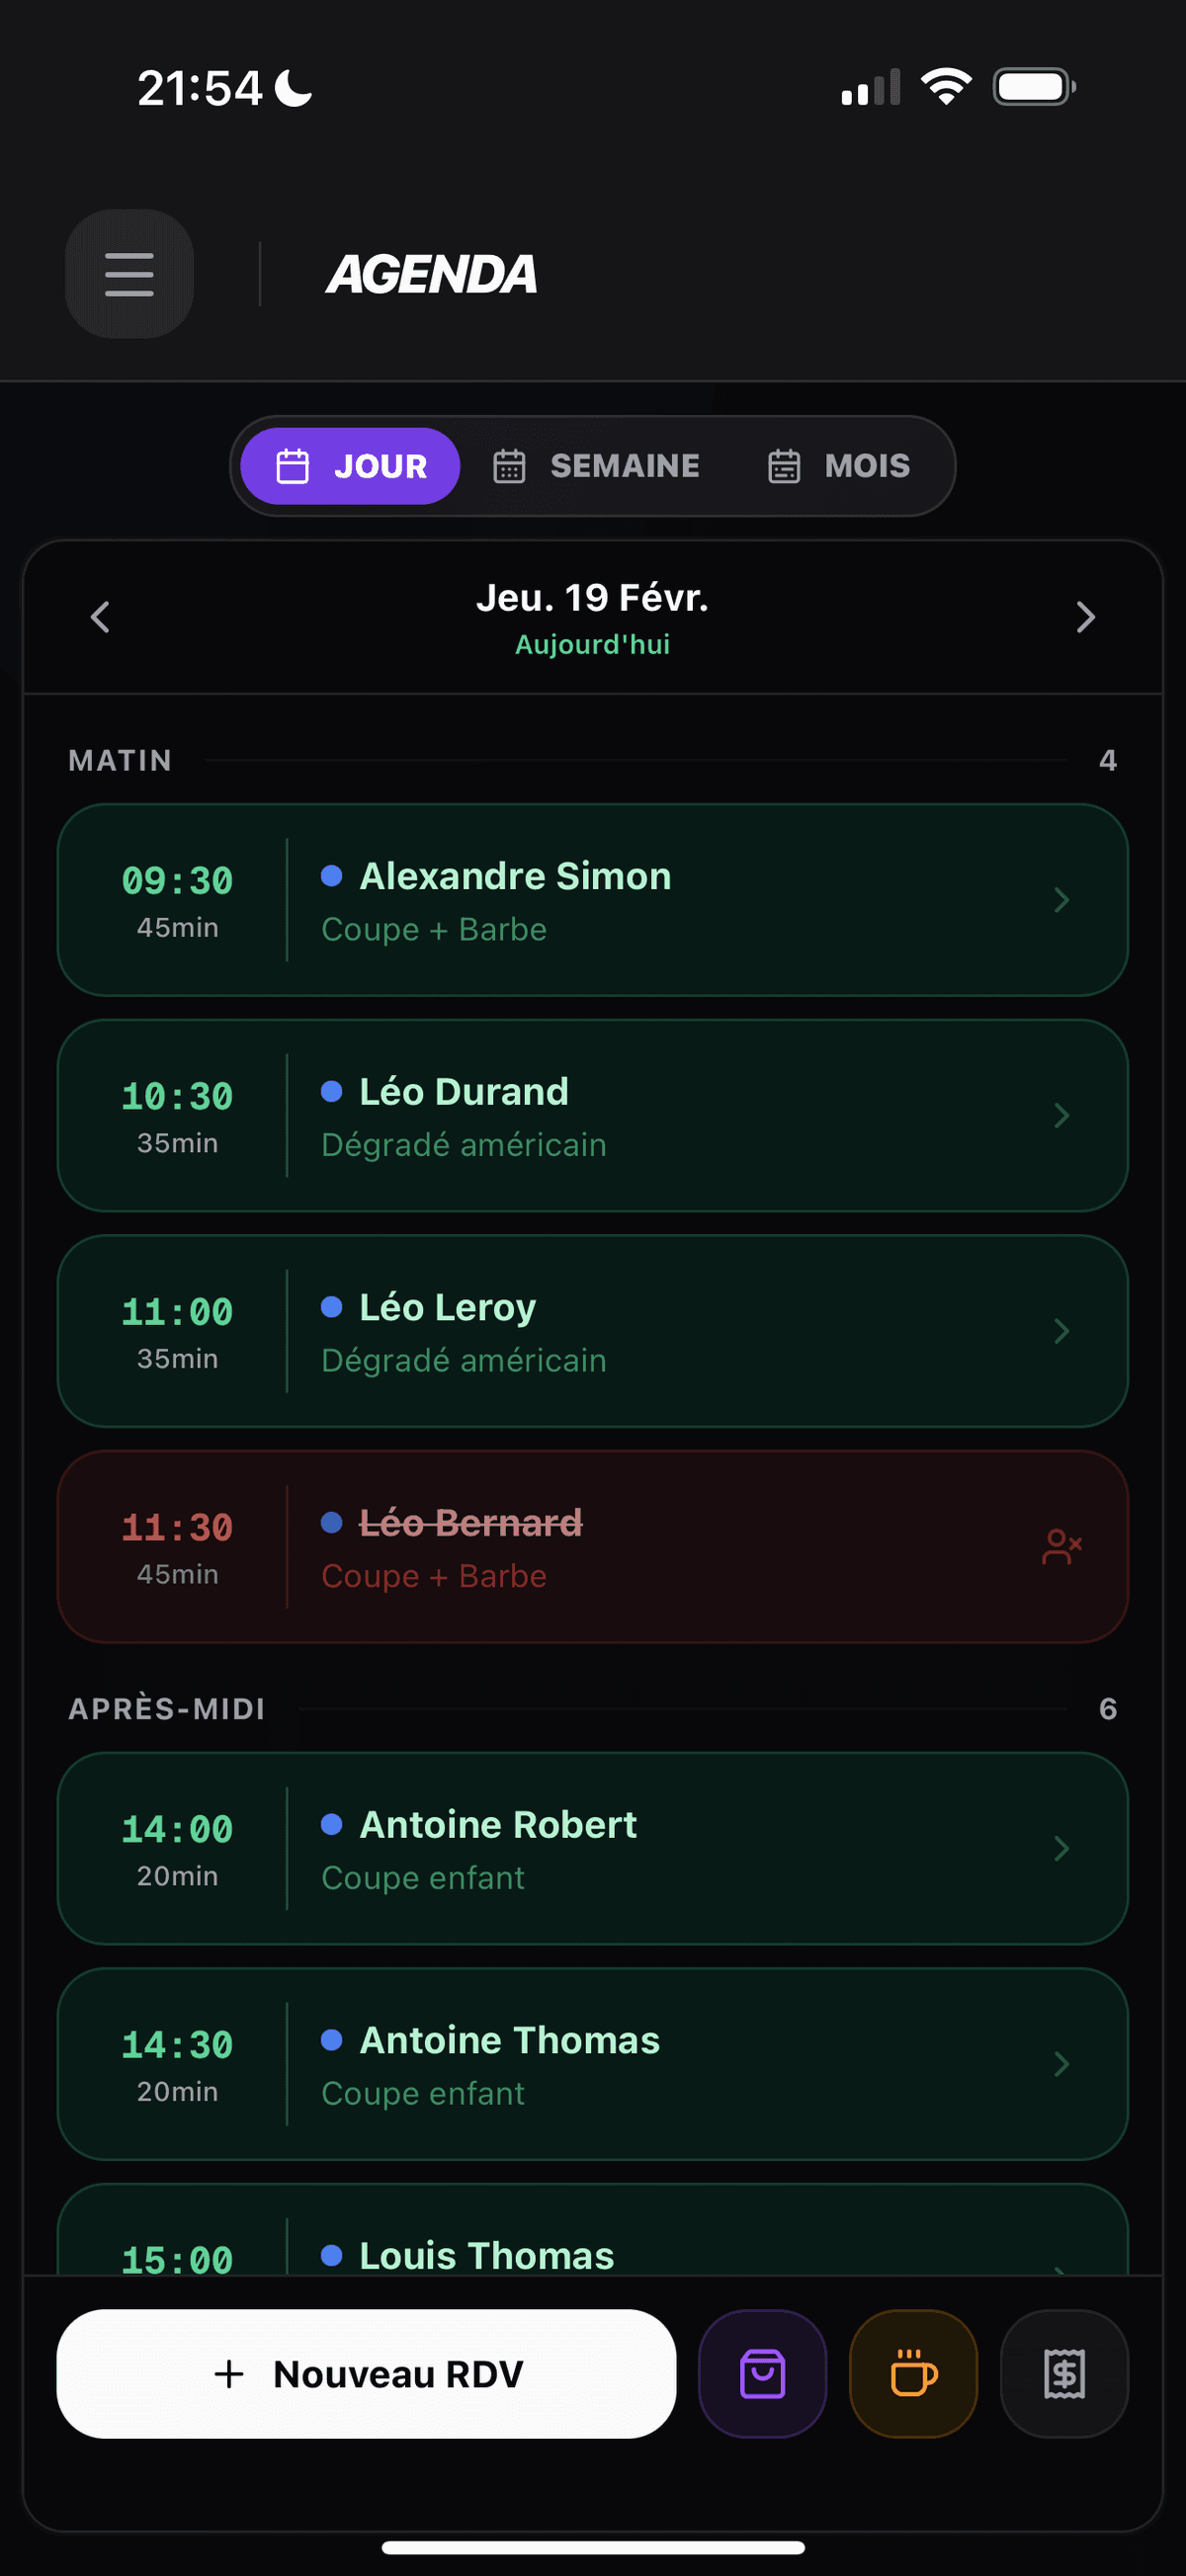The image size is (1186, 2576).
Task: Tap the Wi-Fi status icon
Action: [946, 87]
